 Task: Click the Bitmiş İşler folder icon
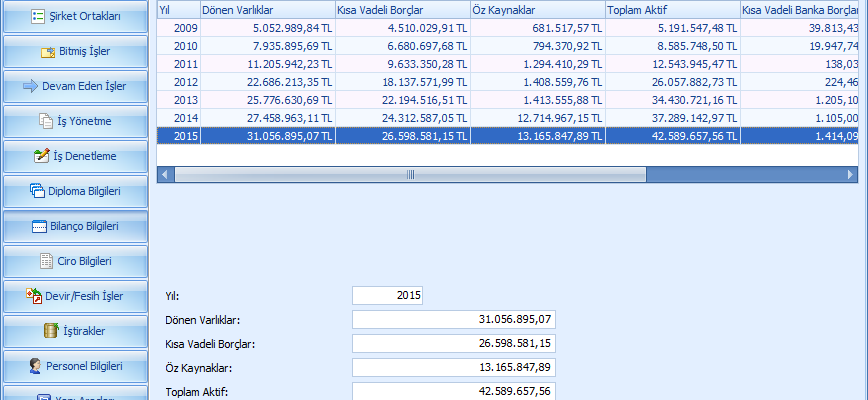click(49, 52)
